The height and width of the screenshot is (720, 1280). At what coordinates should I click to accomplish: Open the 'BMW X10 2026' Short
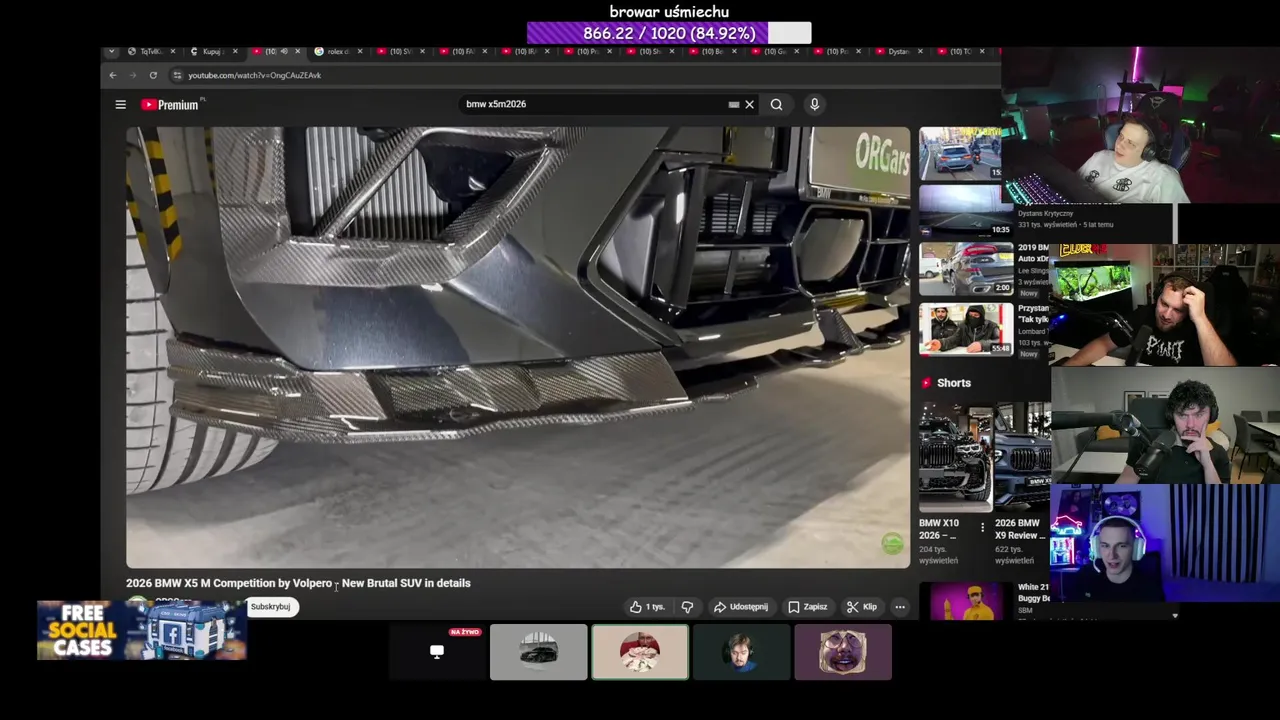click(x=955, y=457)
